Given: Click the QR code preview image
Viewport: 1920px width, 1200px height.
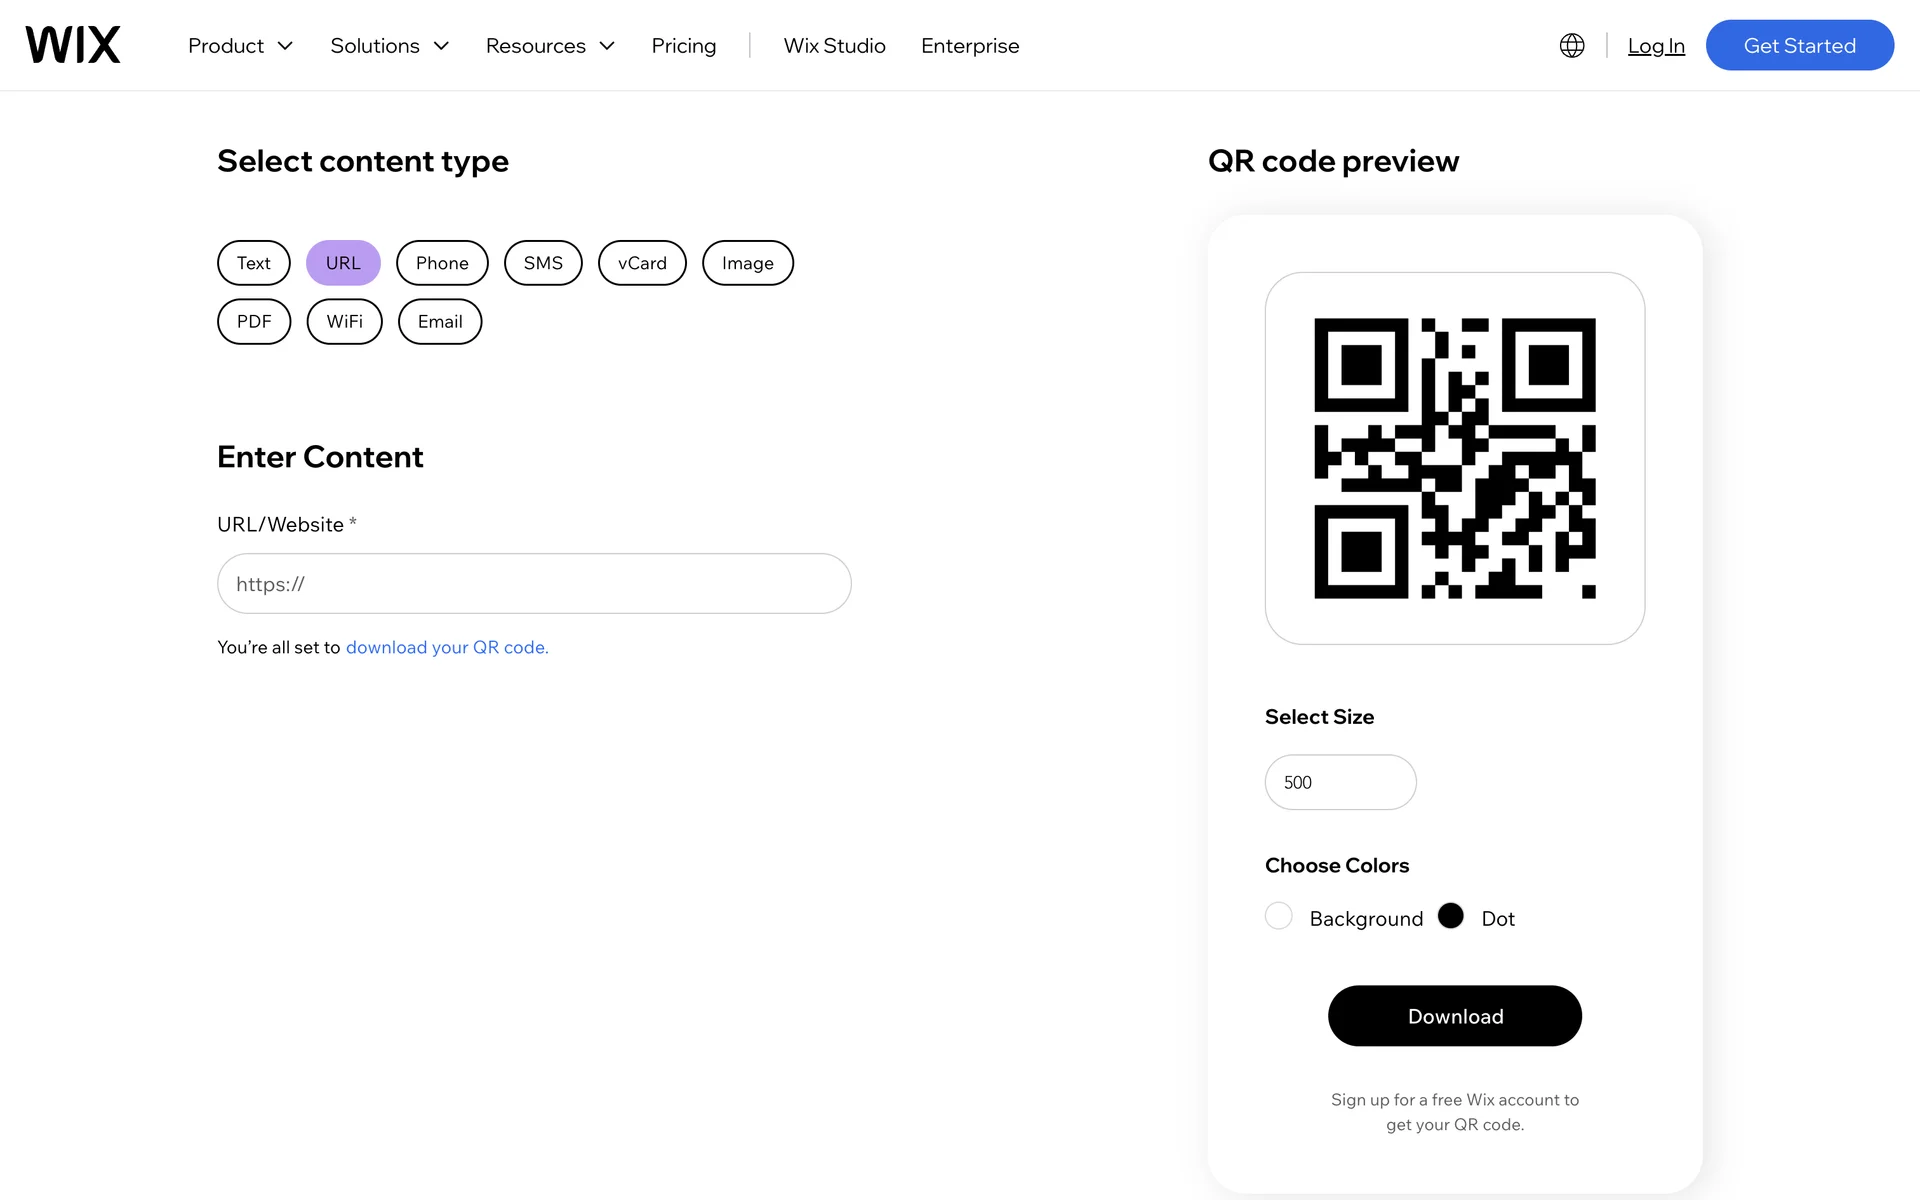Looking at the screenshot, I should pos(1454,458).
